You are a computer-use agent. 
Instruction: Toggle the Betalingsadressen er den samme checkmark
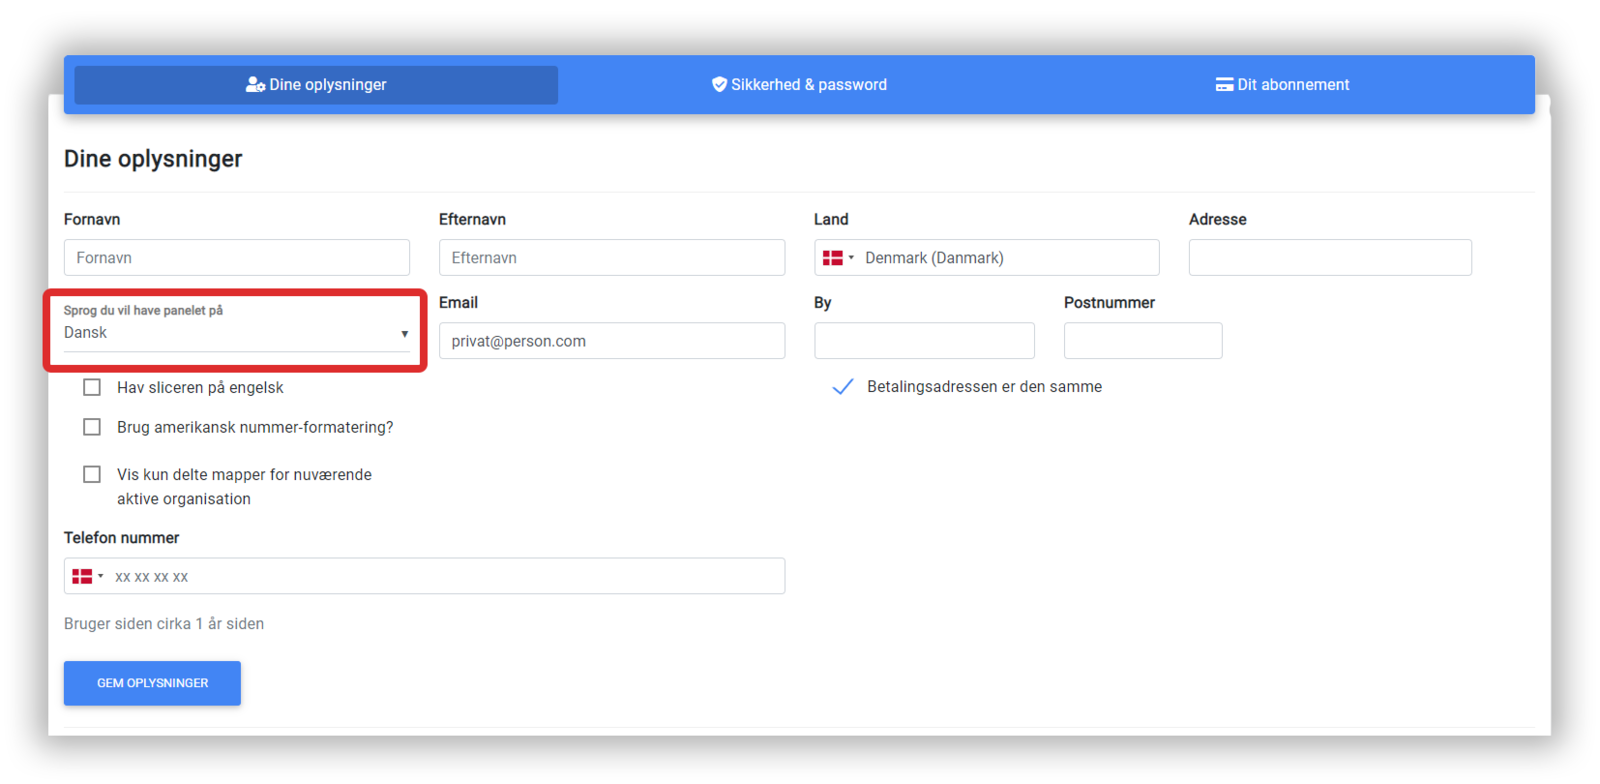(843, 387)
